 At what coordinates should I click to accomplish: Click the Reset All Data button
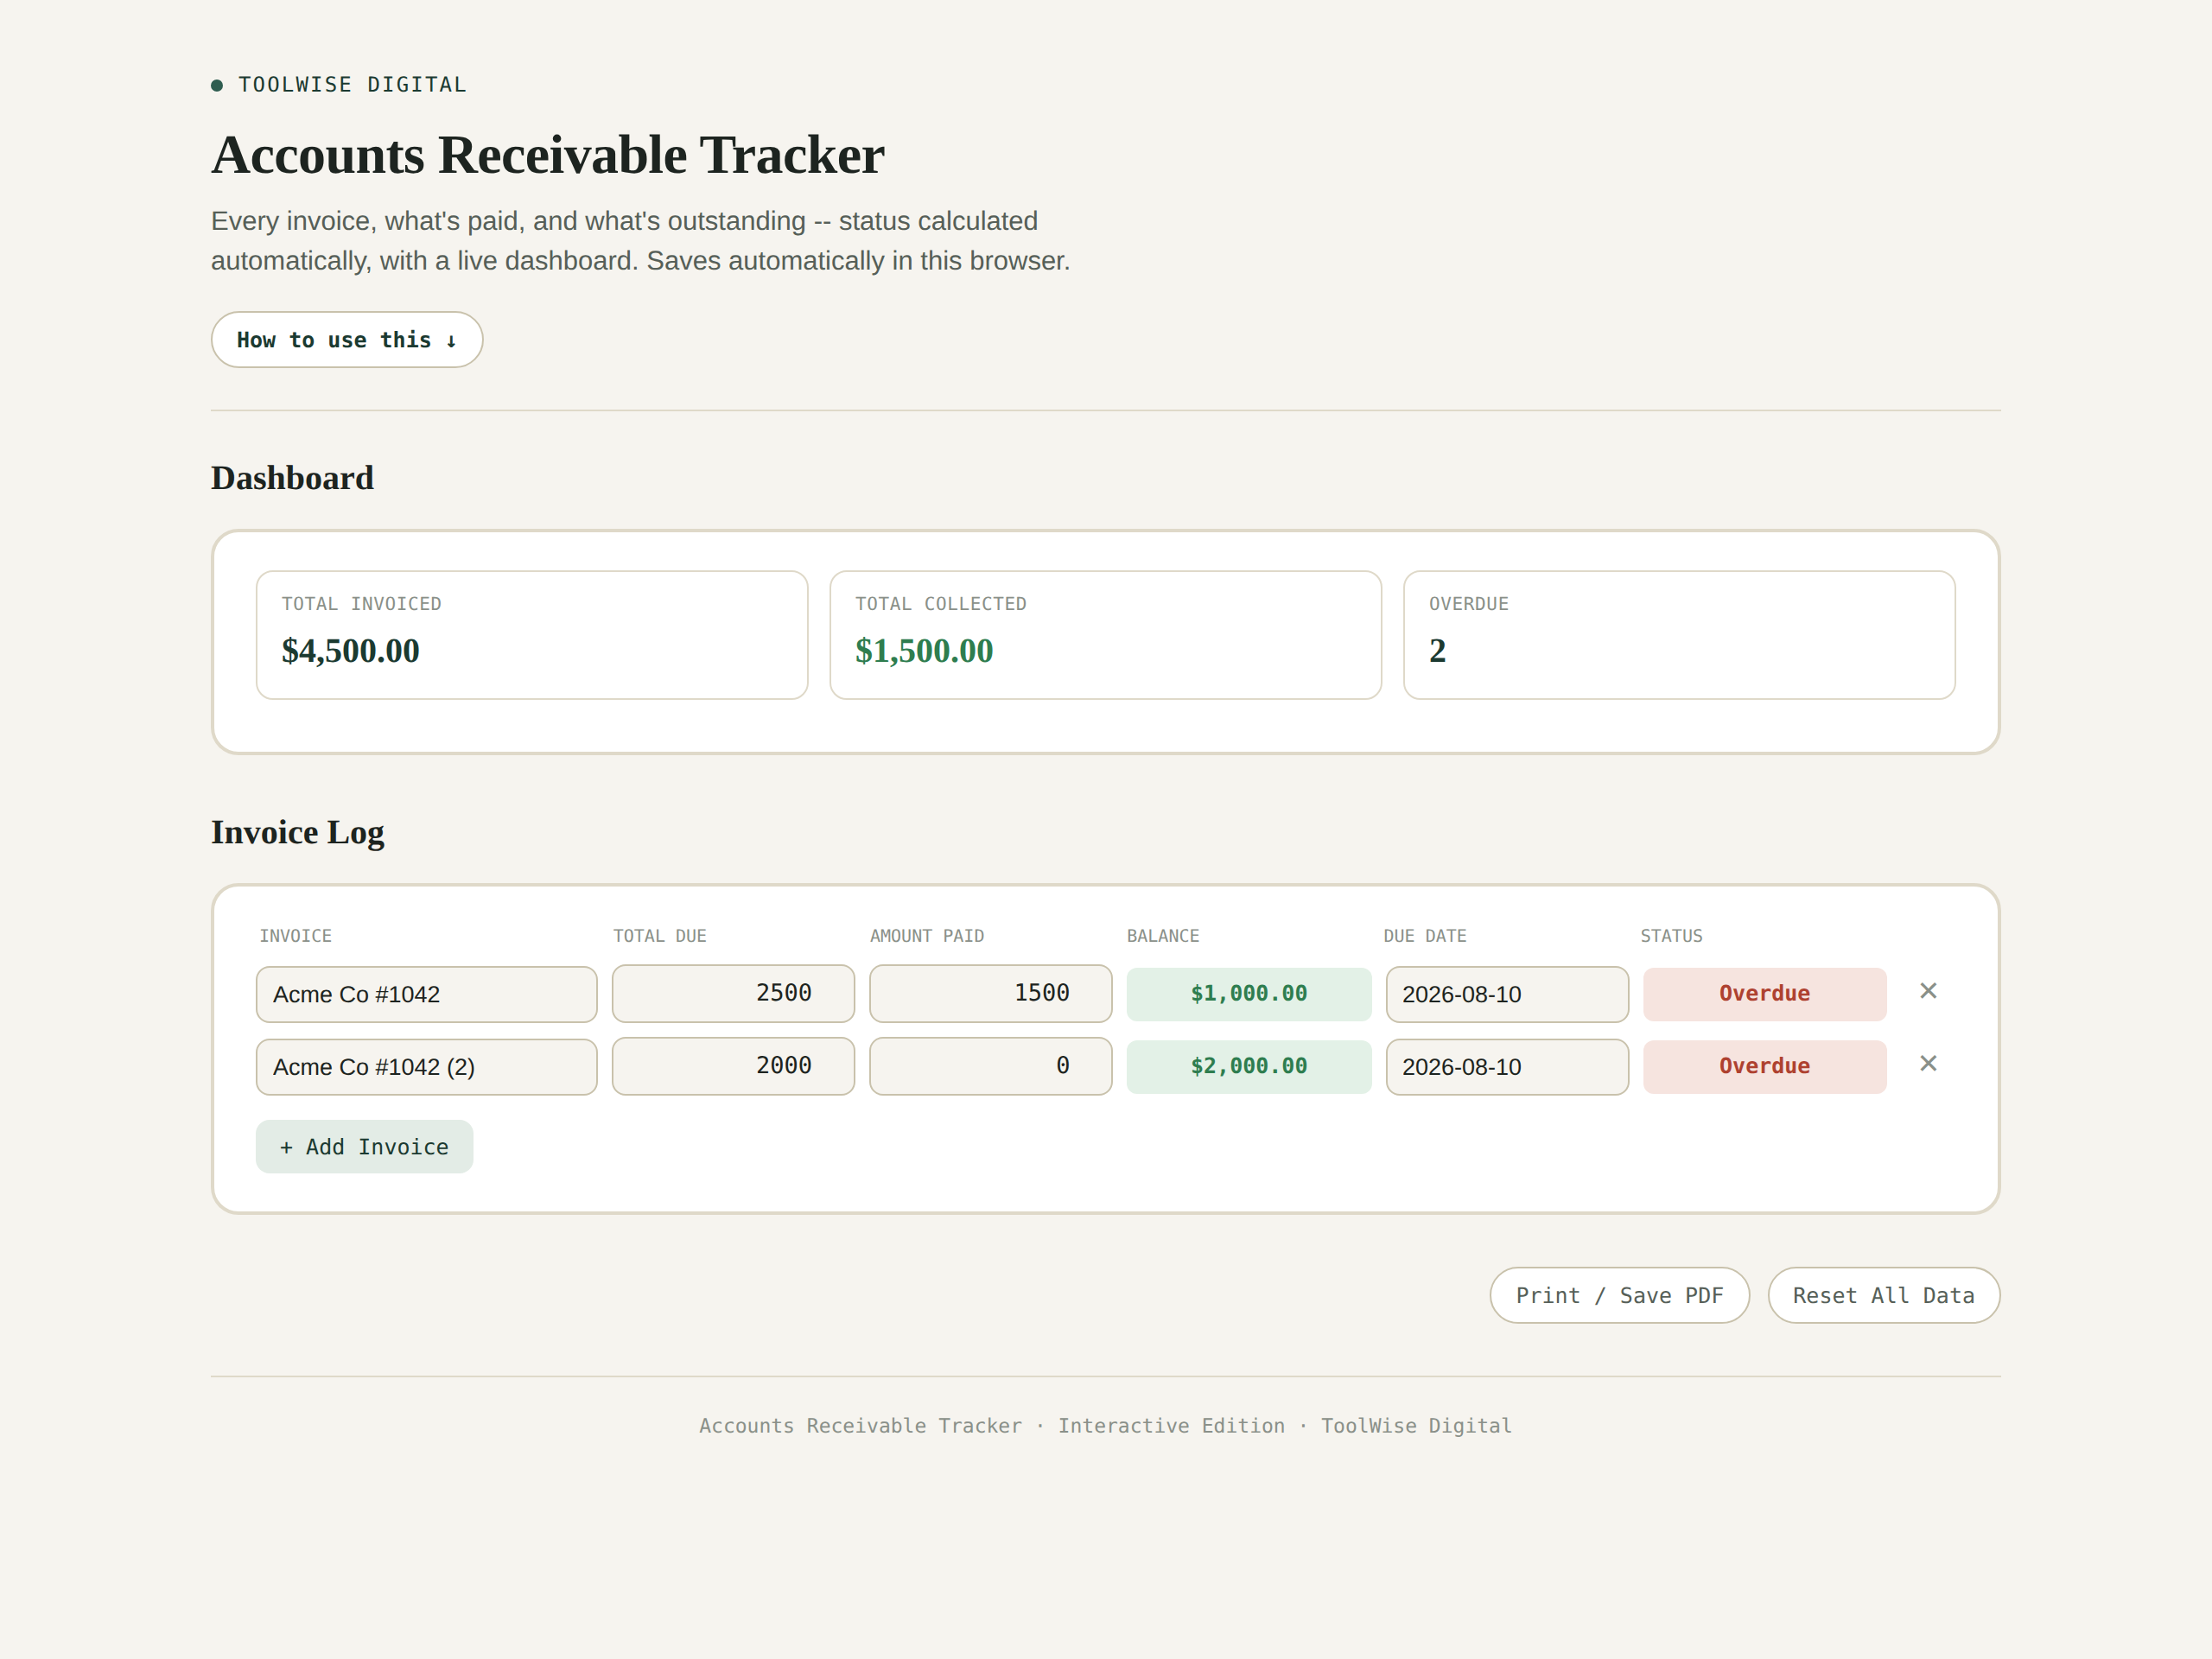[1883, 1296]
